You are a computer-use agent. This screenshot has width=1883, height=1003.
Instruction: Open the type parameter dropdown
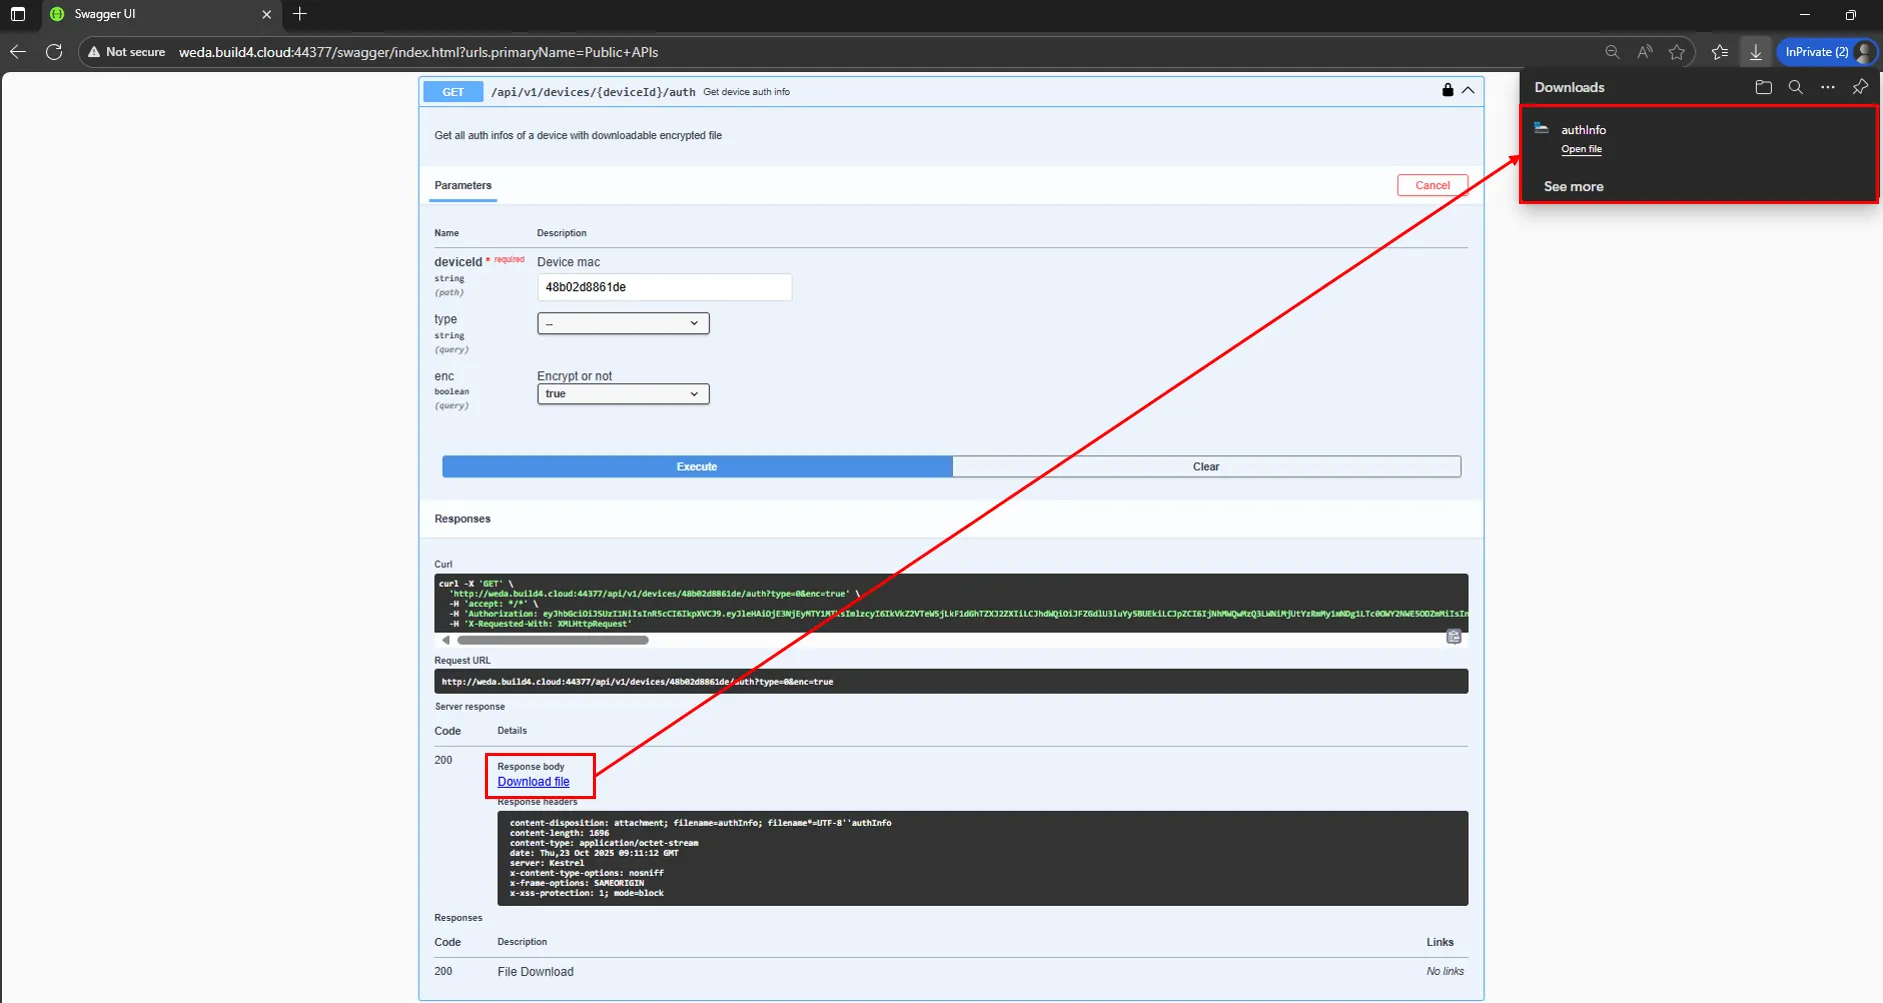(623, 324)
